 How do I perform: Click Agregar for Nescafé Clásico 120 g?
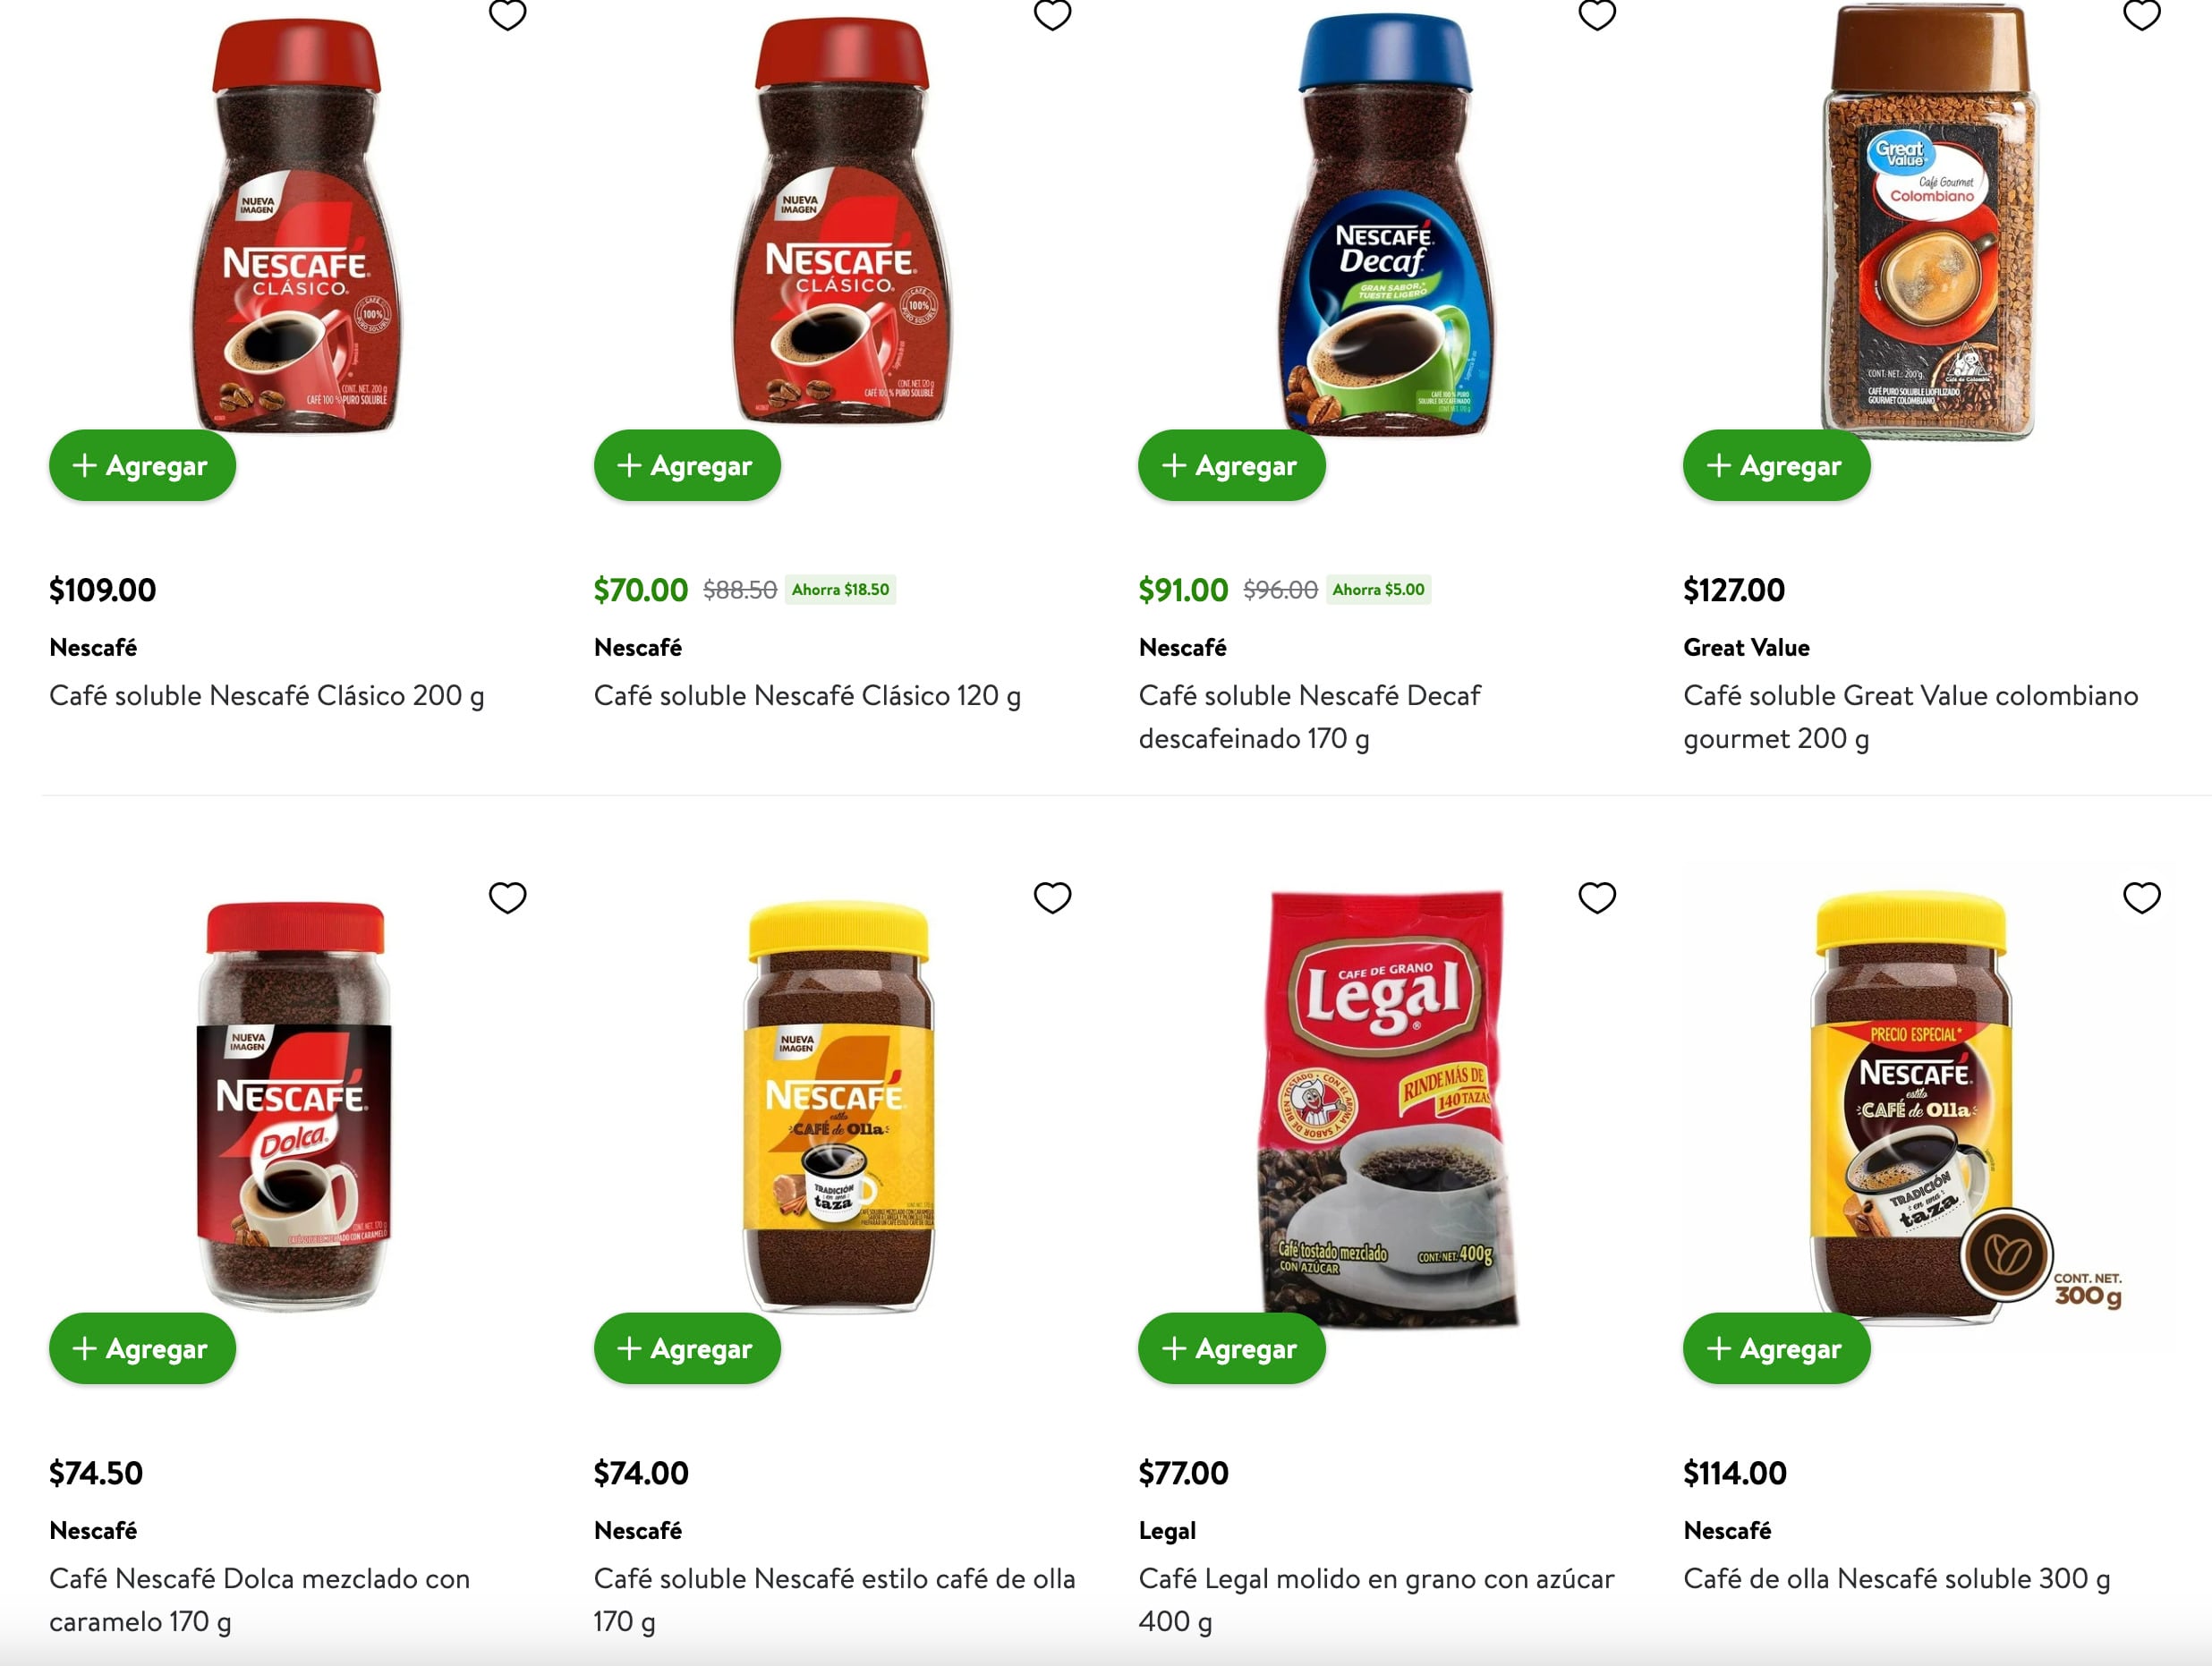(687, 465)
